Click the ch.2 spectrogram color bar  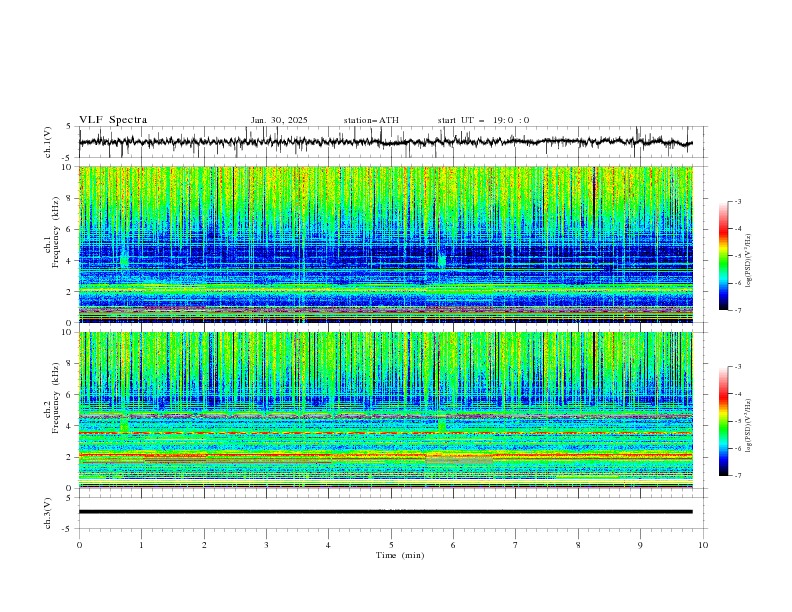pos(723,421)
